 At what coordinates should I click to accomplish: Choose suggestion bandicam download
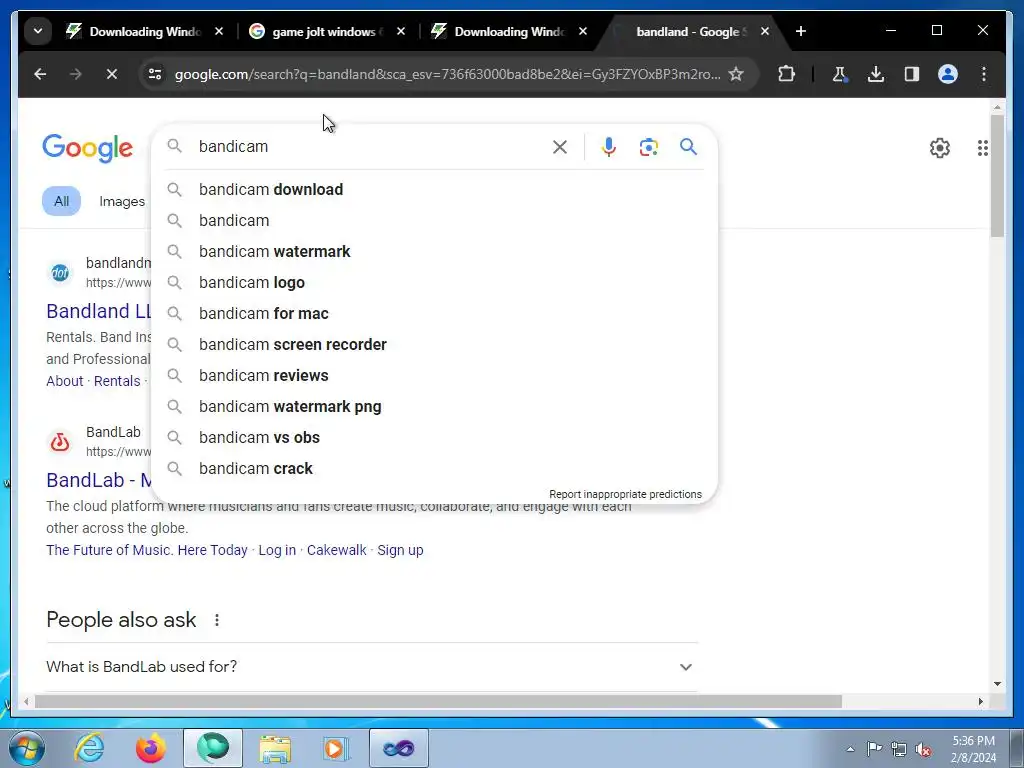tap(434, 189)
